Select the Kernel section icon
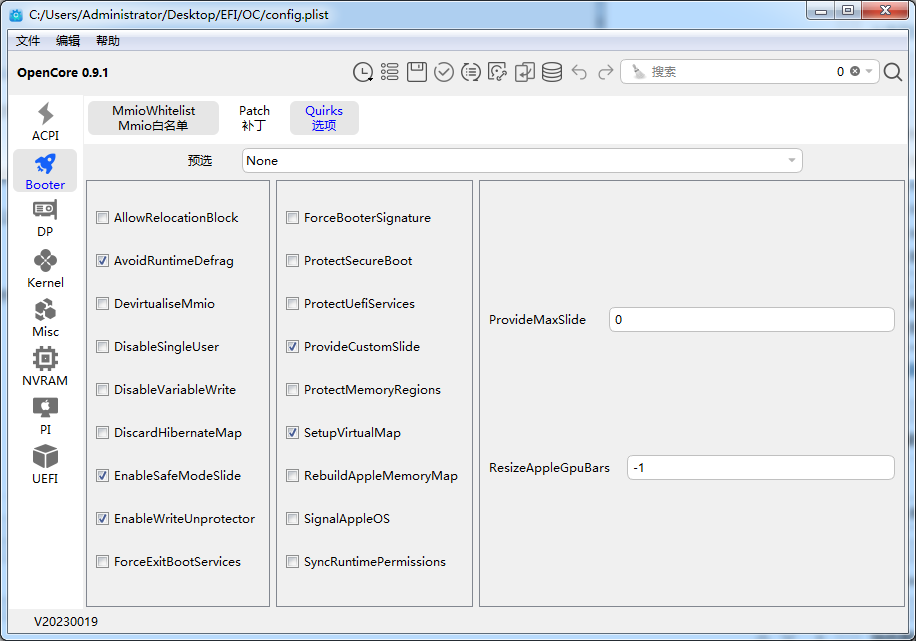The height and width of the screenshot is (641, 916). [45, 268]
